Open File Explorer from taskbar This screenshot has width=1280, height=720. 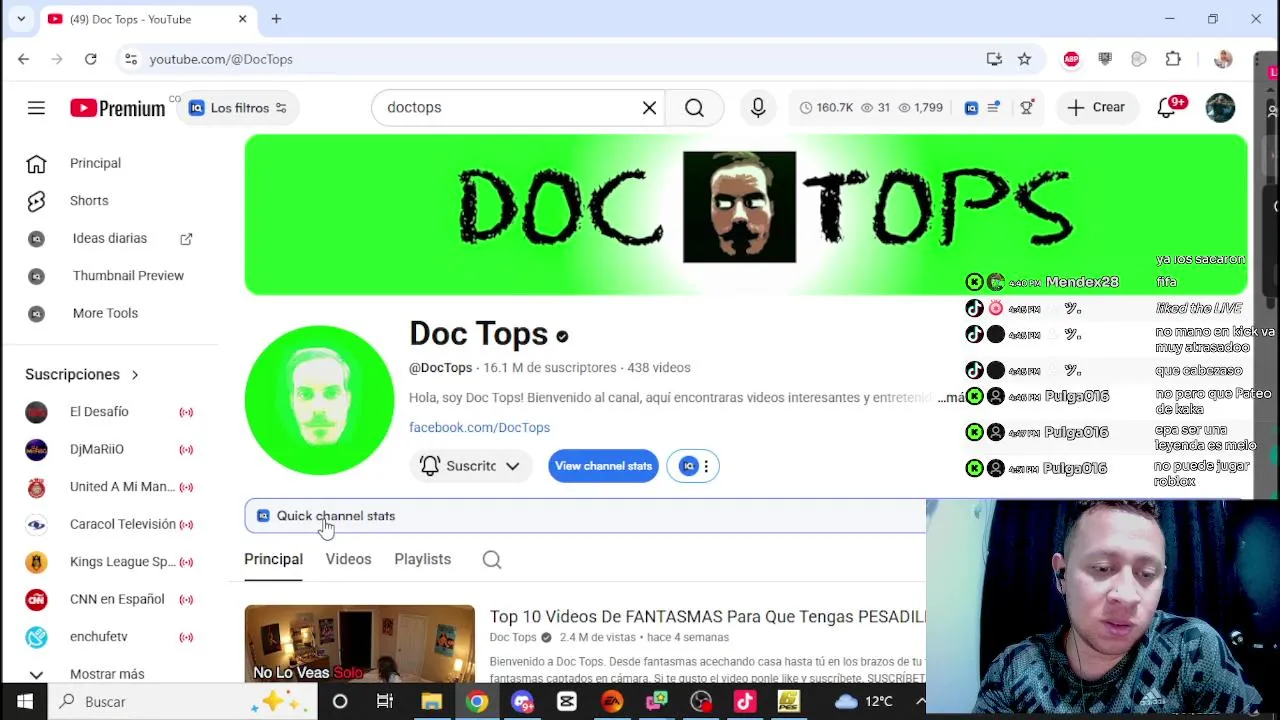coord(431,702)
